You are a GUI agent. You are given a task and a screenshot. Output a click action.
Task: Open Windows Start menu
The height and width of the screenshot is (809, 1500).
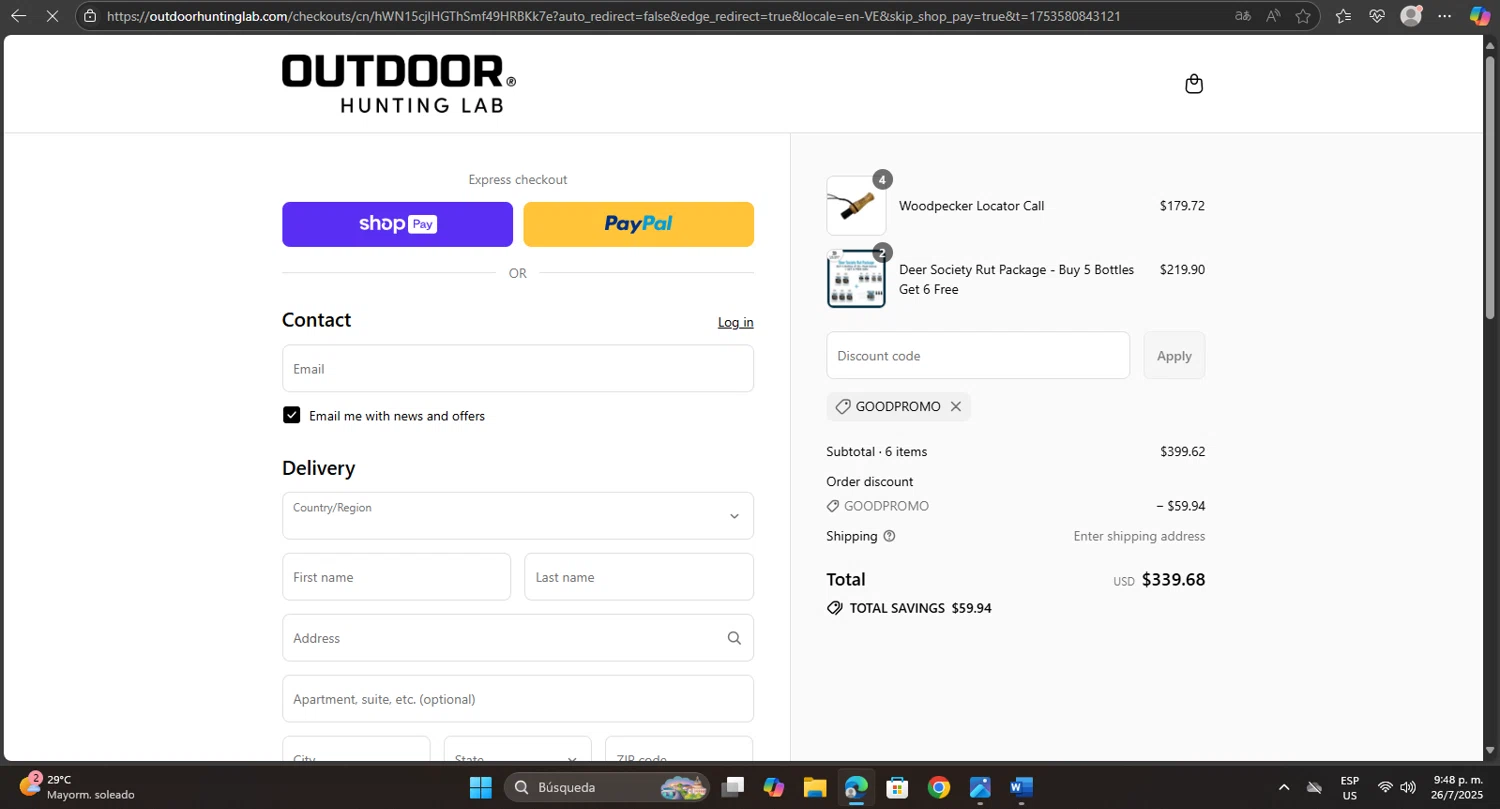(481, 788)
